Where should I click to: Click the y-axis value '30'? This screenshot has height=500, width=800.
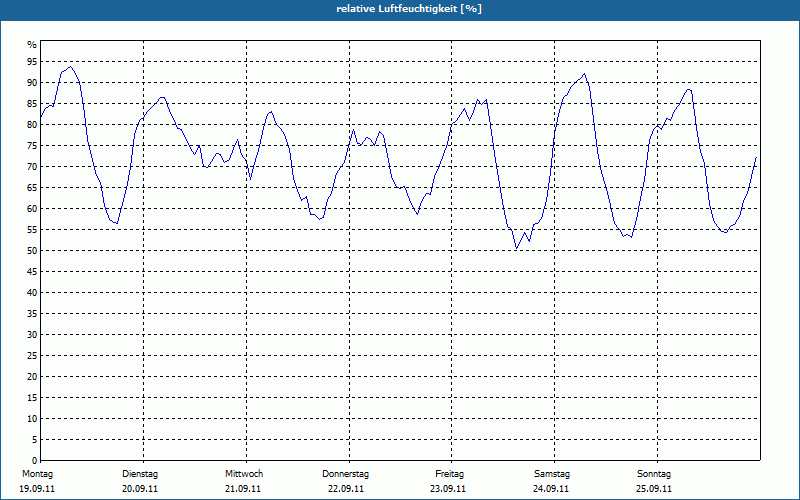coord(32,335)
